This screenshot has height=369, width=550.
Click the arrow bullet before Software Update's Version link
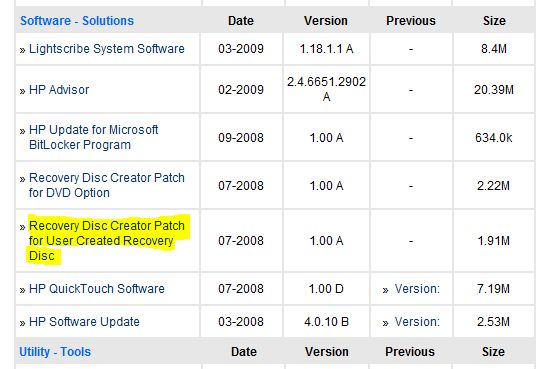point(385,323)
